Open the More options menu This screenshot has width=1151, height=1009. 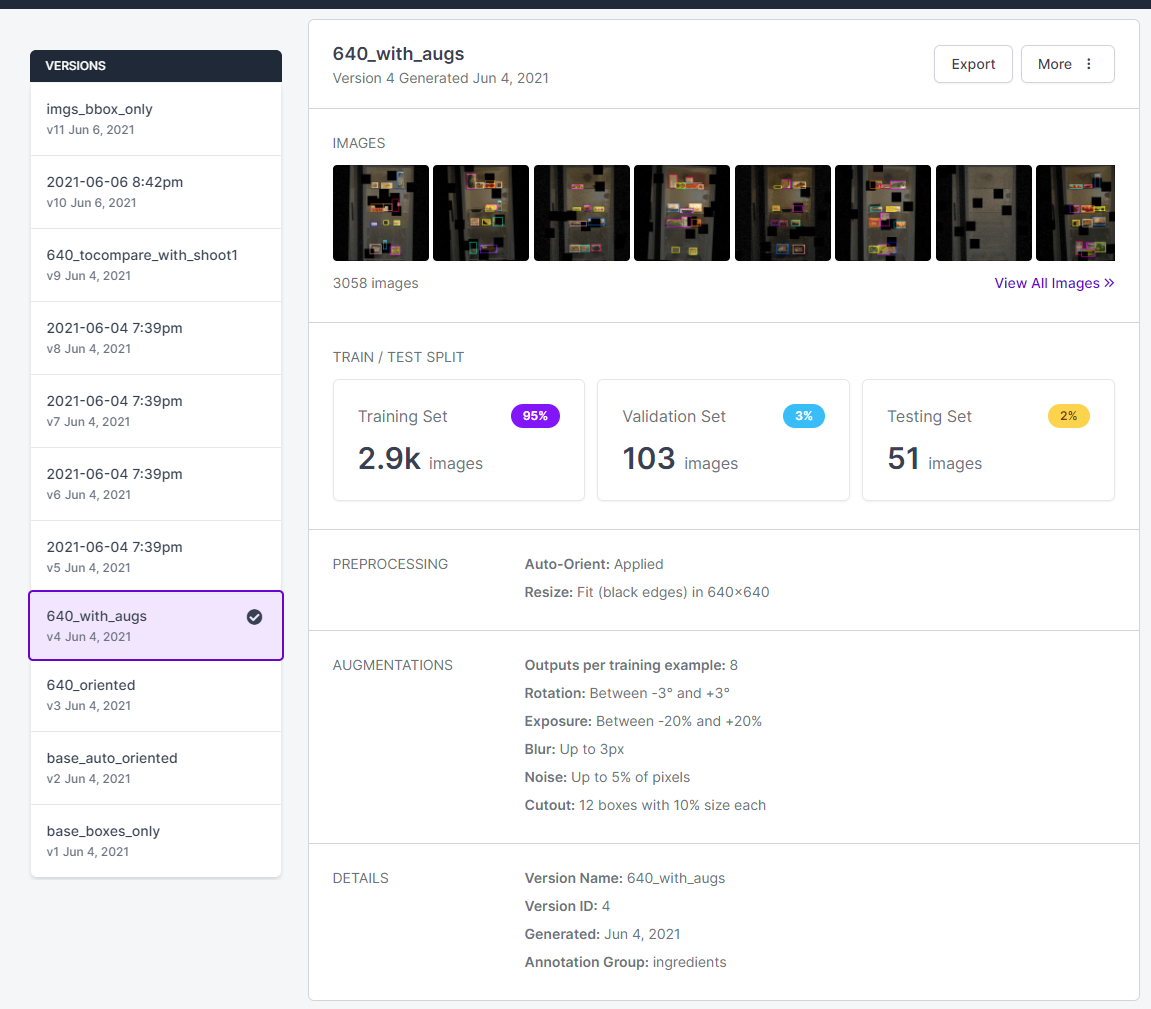(1067, 63)
